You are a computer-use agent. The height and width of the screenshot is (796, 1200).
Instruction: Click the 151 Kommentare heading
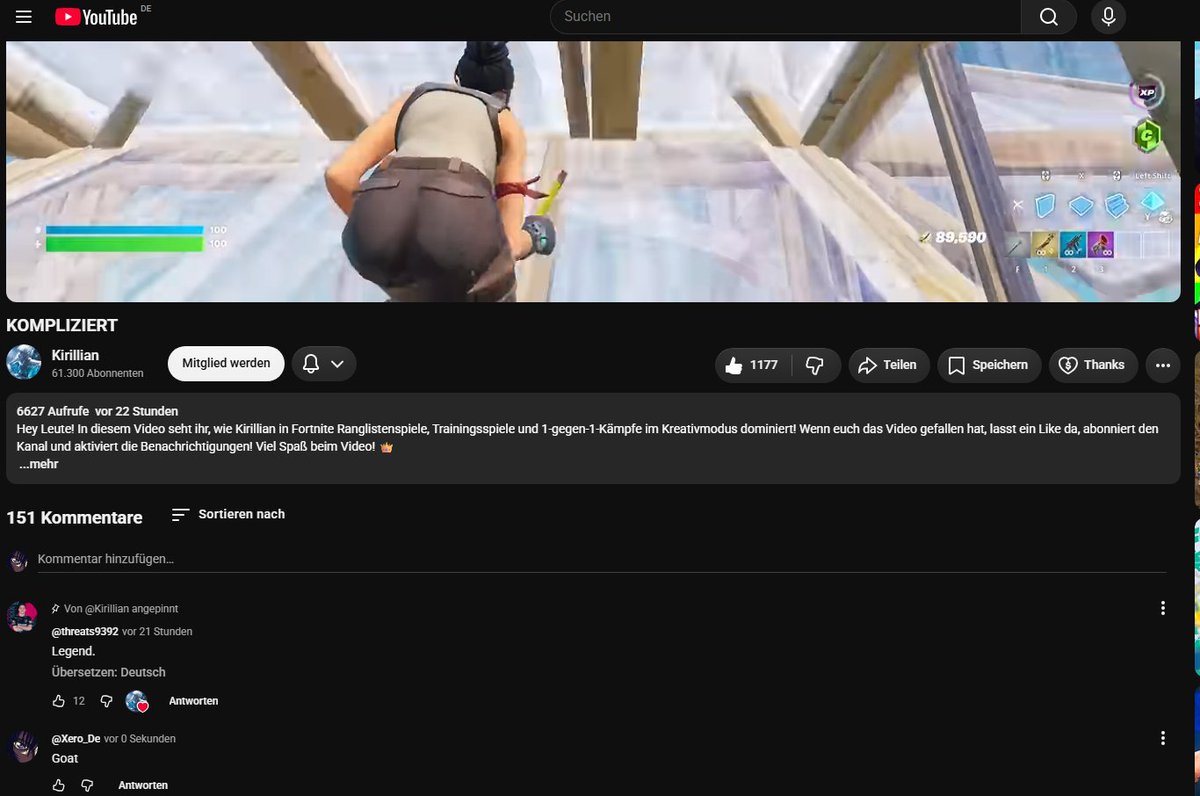point(74,517)
